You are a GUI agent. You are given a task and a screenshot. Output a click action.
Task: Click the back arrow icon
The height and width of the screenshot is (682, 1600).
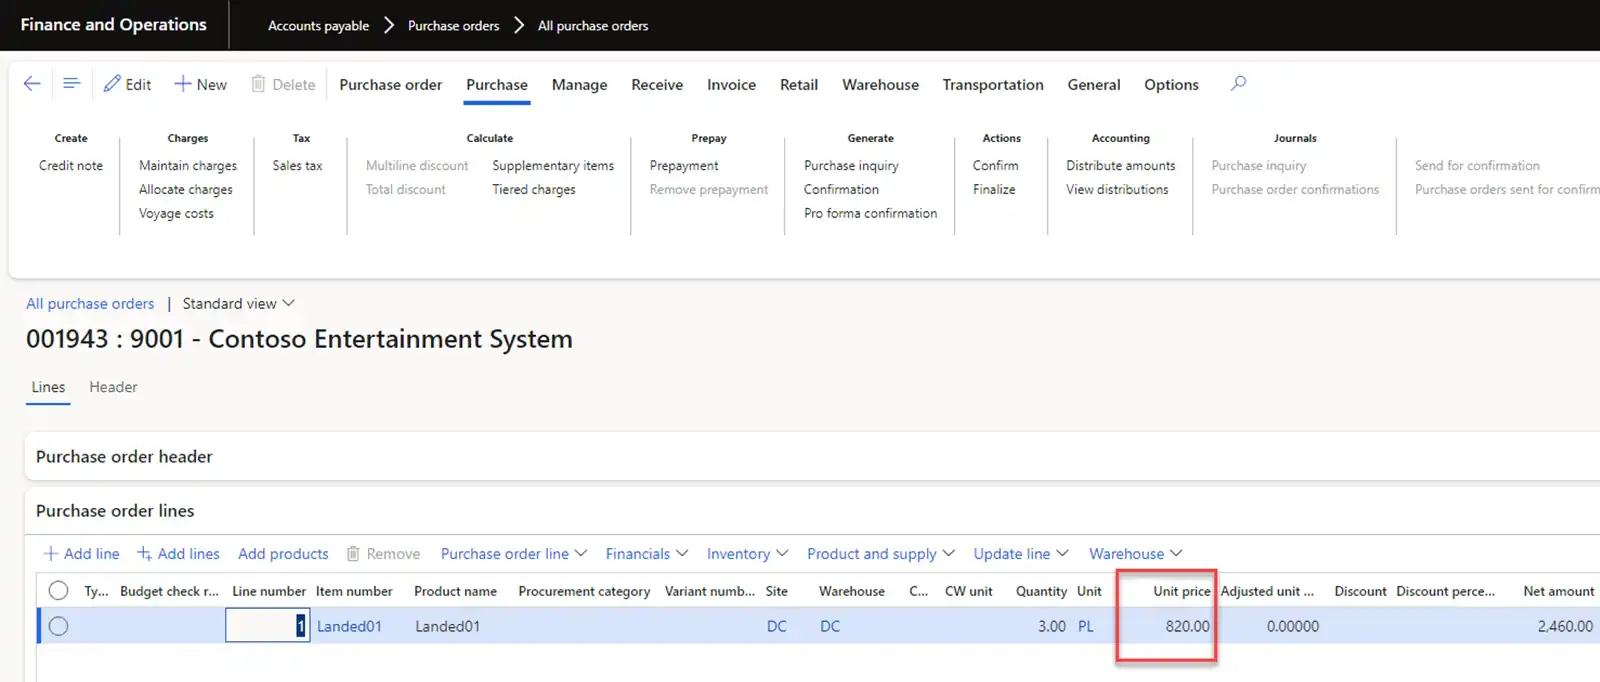[32, 84]
